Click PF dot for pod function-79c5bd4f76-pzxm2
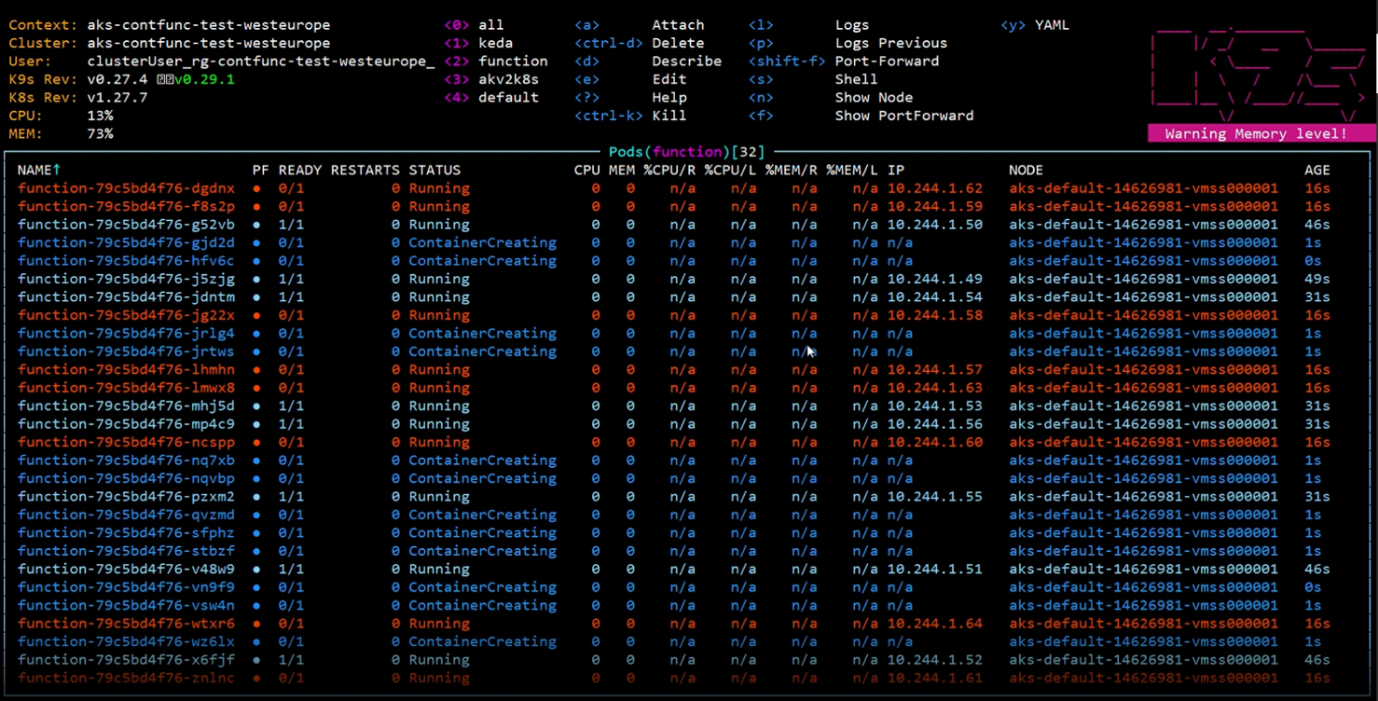This screenshot has width=1378, height=701. (257, 497)
